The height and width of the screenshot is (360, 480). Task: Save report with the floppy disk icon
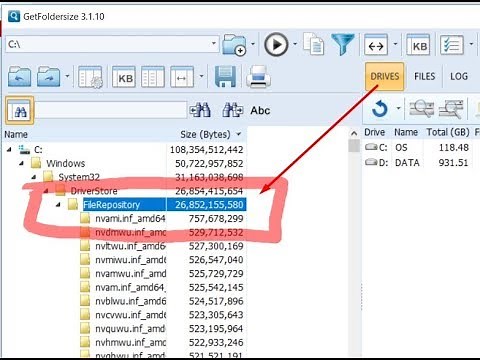(225, 76)
